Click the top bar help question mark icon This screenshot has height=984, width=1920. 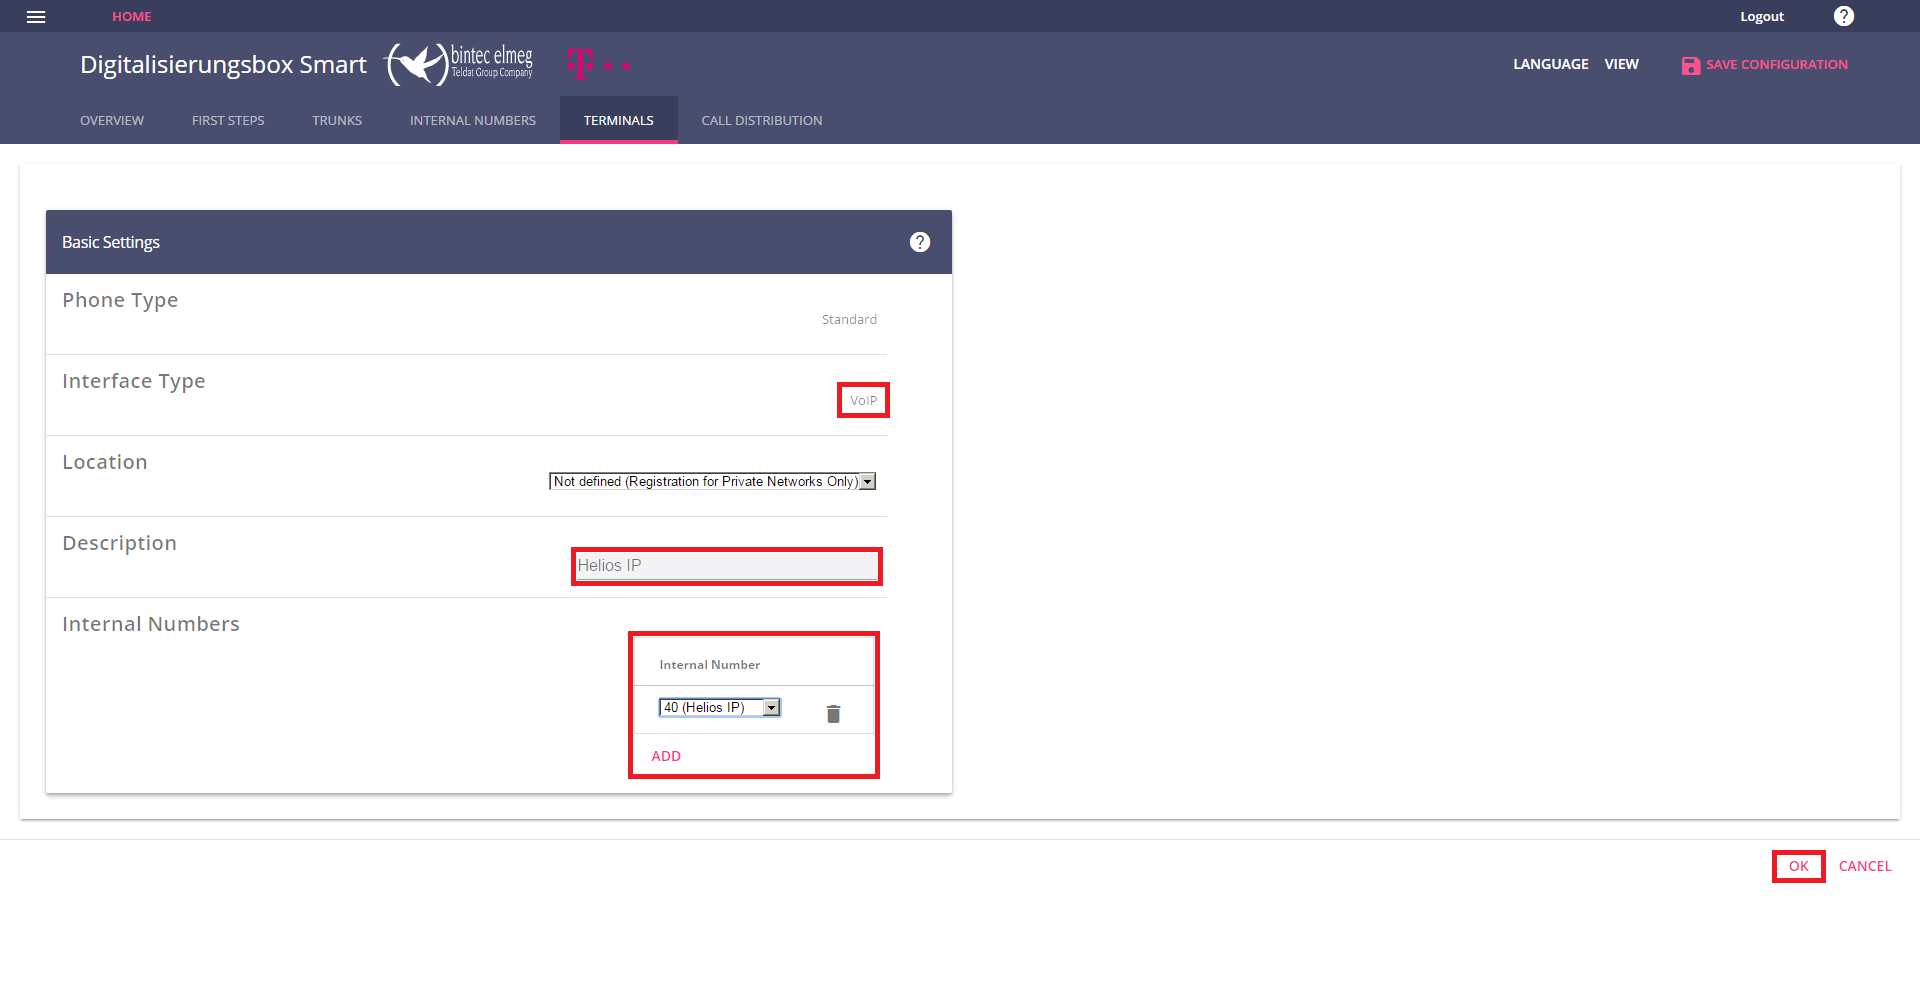1843,16
